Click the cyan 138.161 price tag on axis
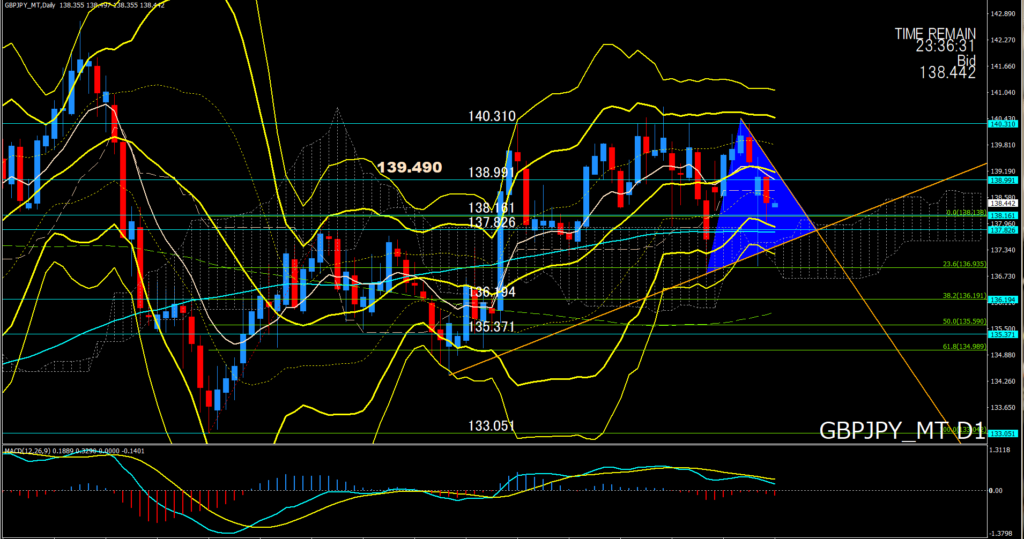Screen dimensions: 1024x539 (x=1003, y=216)
